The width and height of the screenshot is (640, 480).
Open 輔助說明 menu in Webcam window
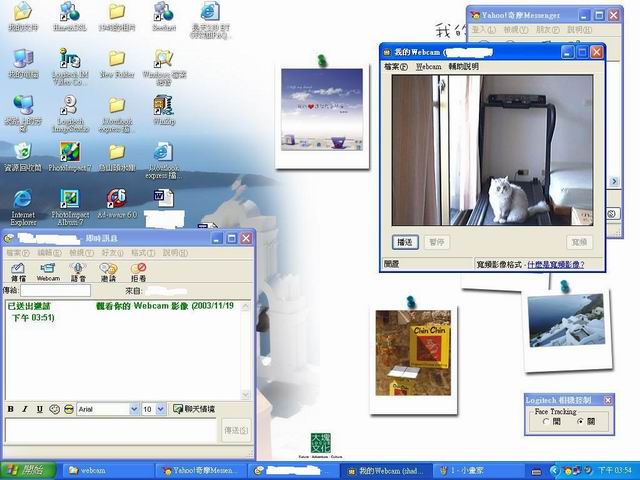tap(463, 67)
